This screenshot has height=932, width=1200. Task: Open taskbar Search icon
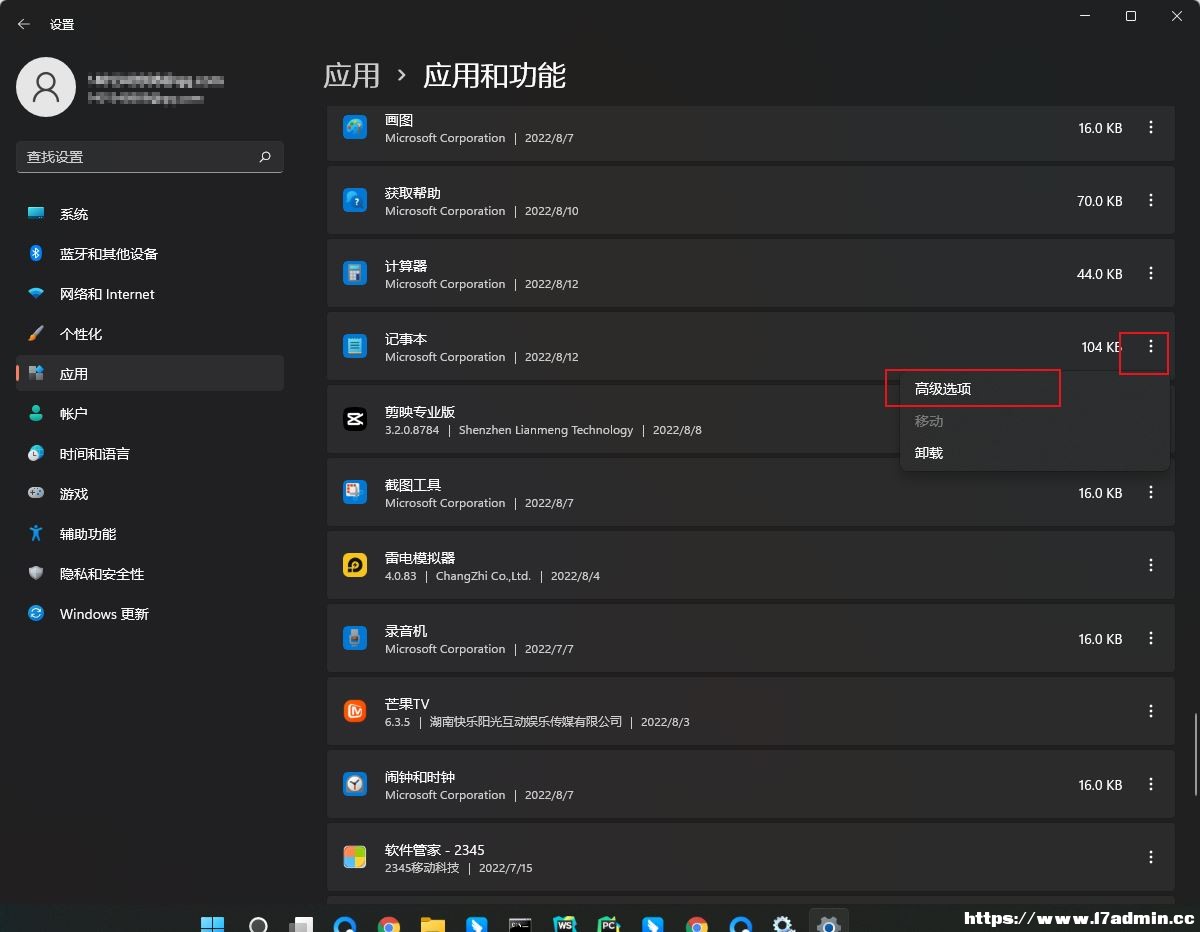(258, 924)
